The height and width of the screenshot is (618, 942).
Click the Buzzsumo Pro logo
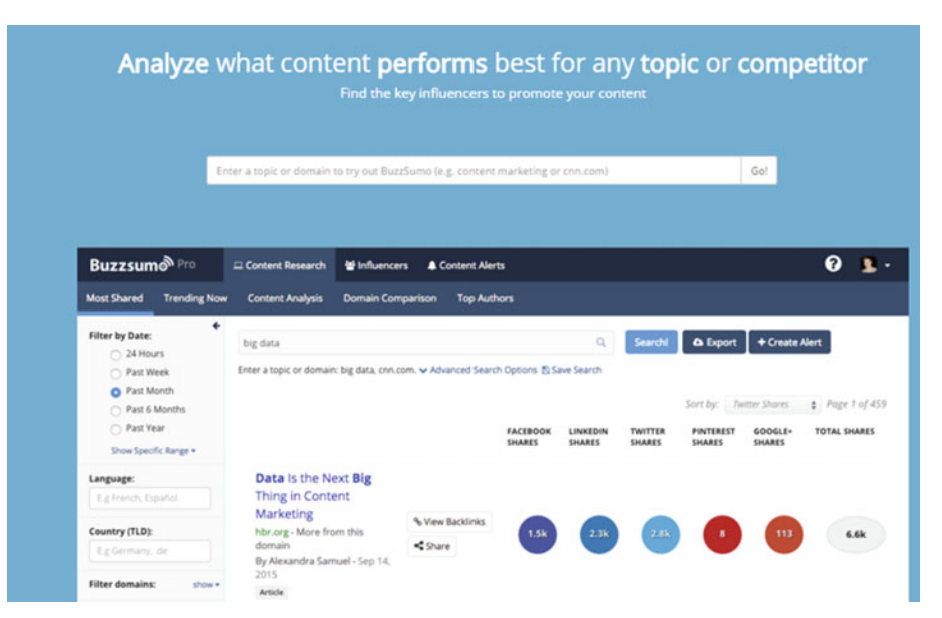pyautogui.click(x=142, y=264)
